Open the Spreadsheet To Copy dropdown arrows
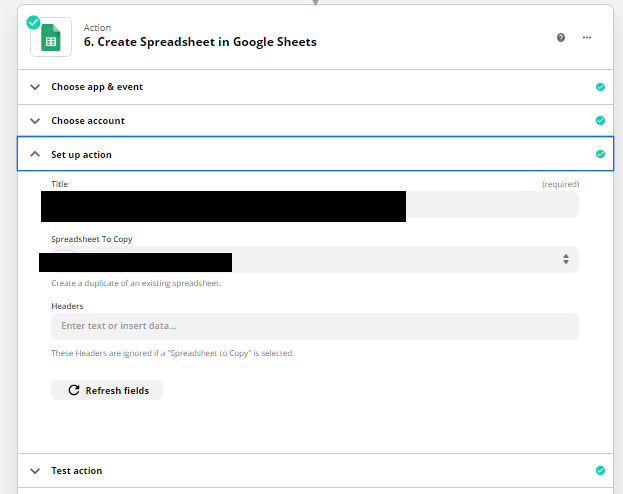 [x=566, y=260]
